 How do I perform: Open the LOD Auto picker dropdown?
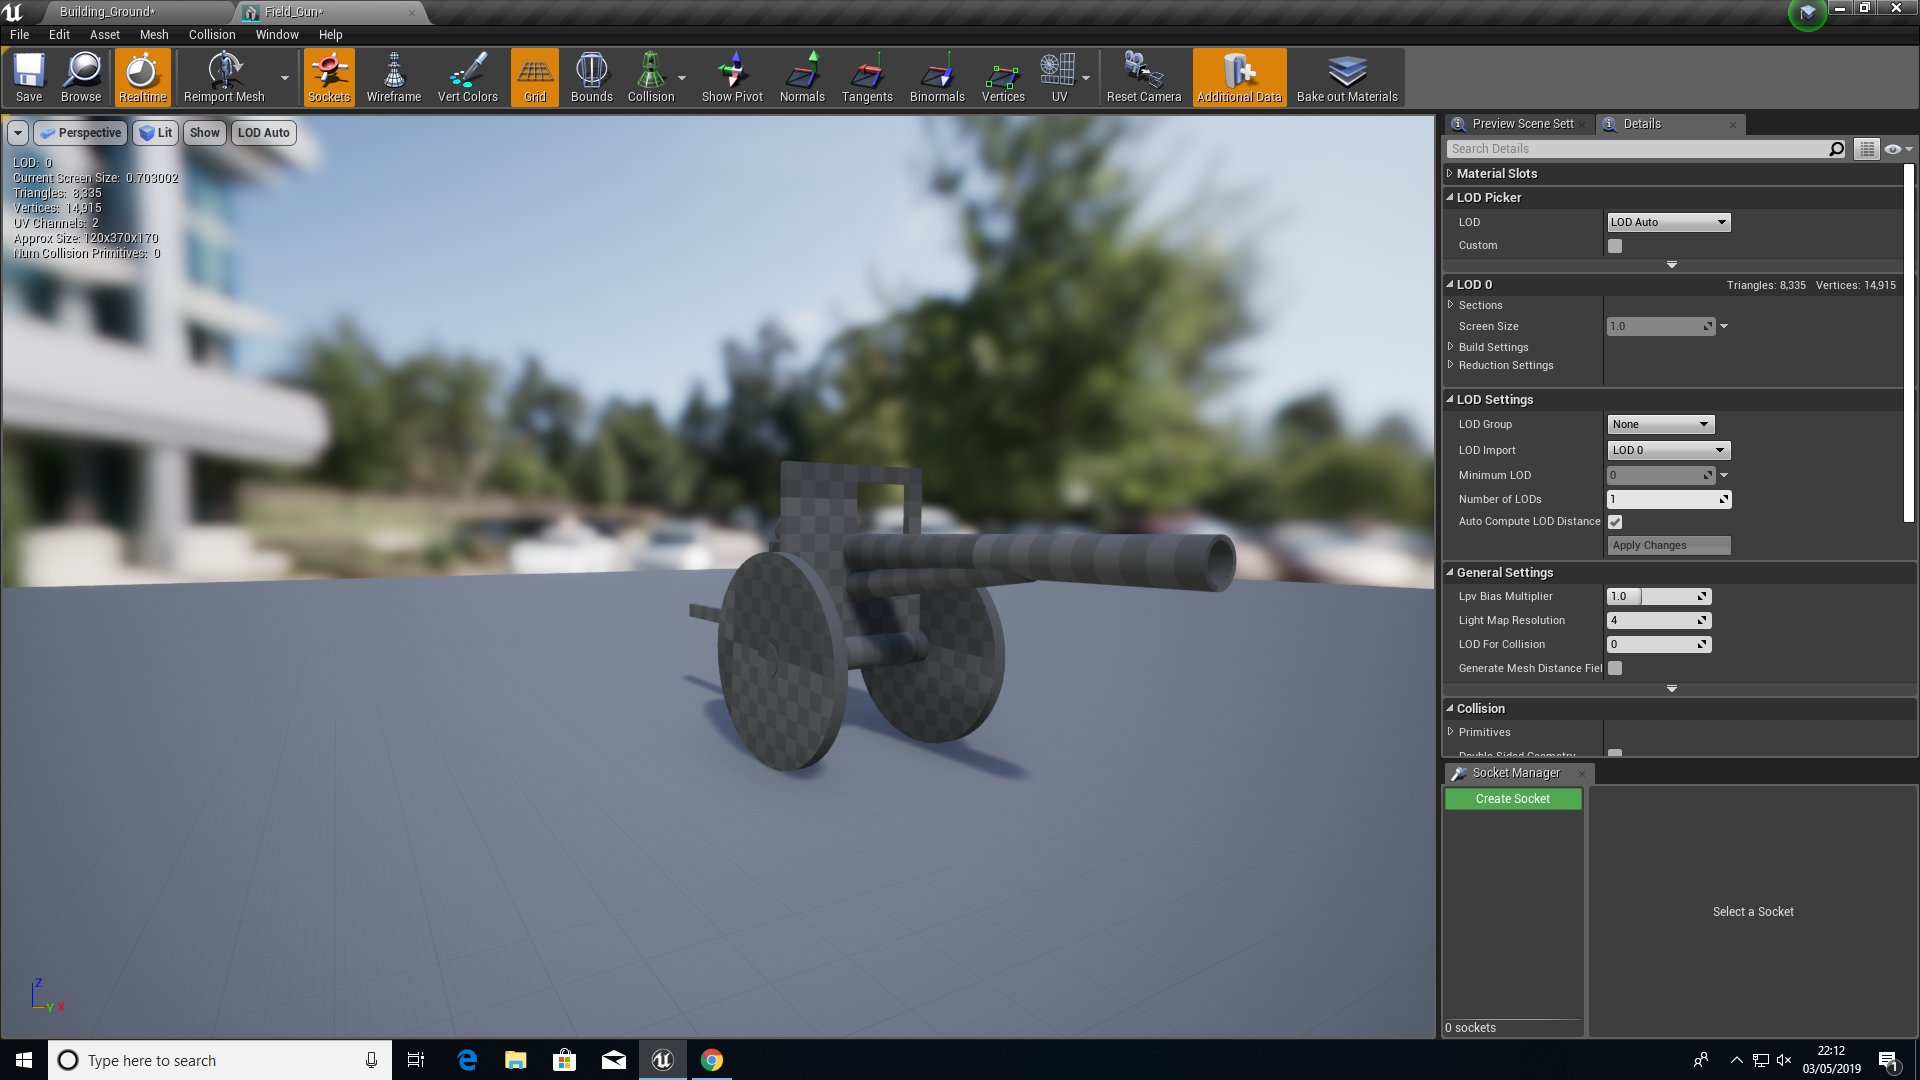1668,222
